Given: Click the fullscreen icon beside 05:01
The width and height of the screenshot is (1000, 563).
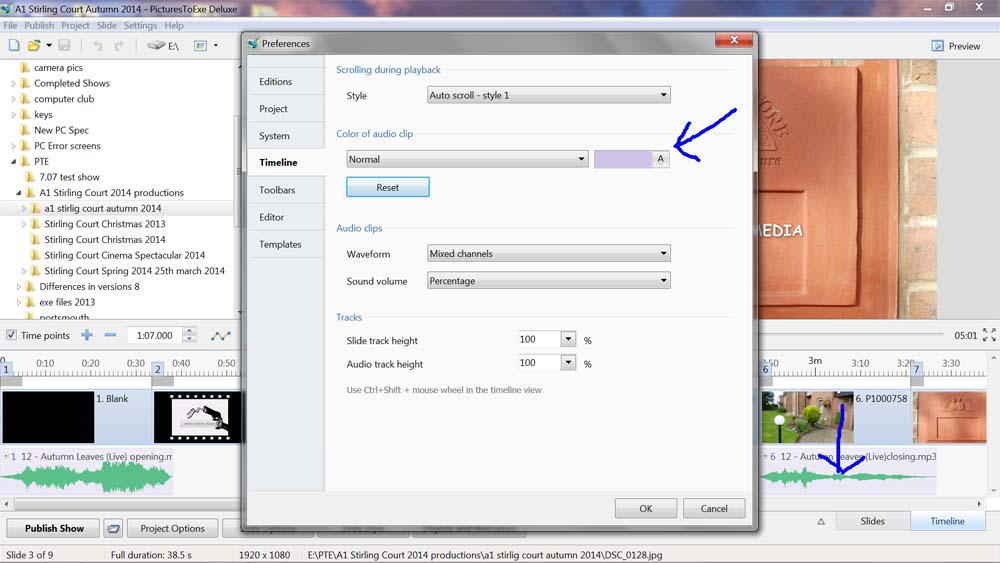Looking at the screenshot, I should (x=989, y=336).
